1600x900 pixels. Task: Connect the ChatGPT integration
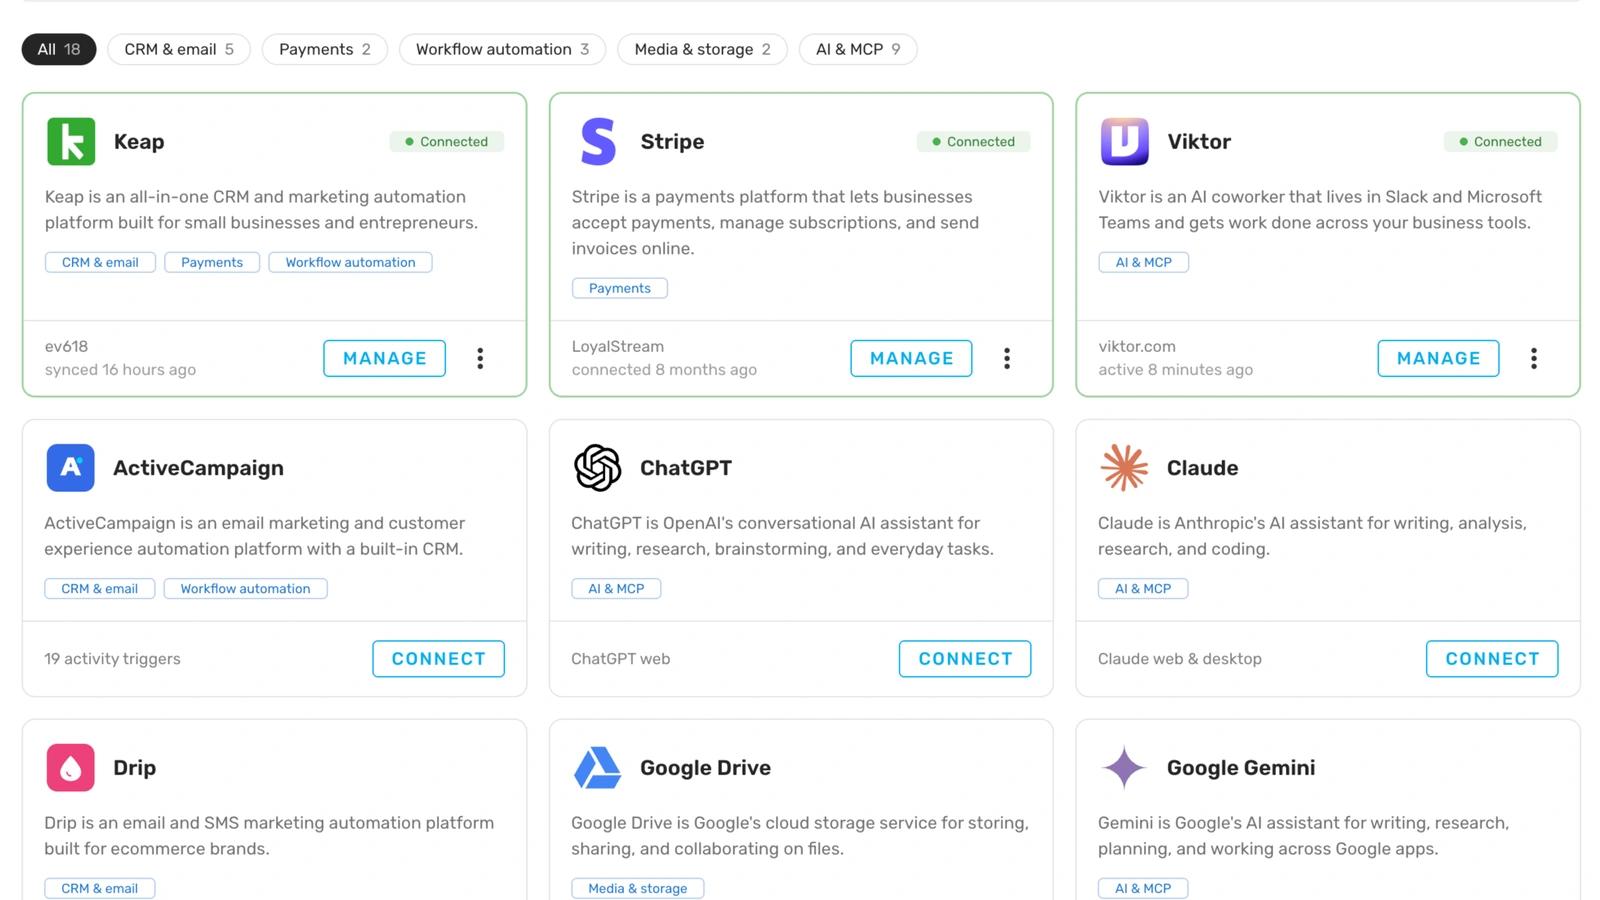tap(965, 659)
